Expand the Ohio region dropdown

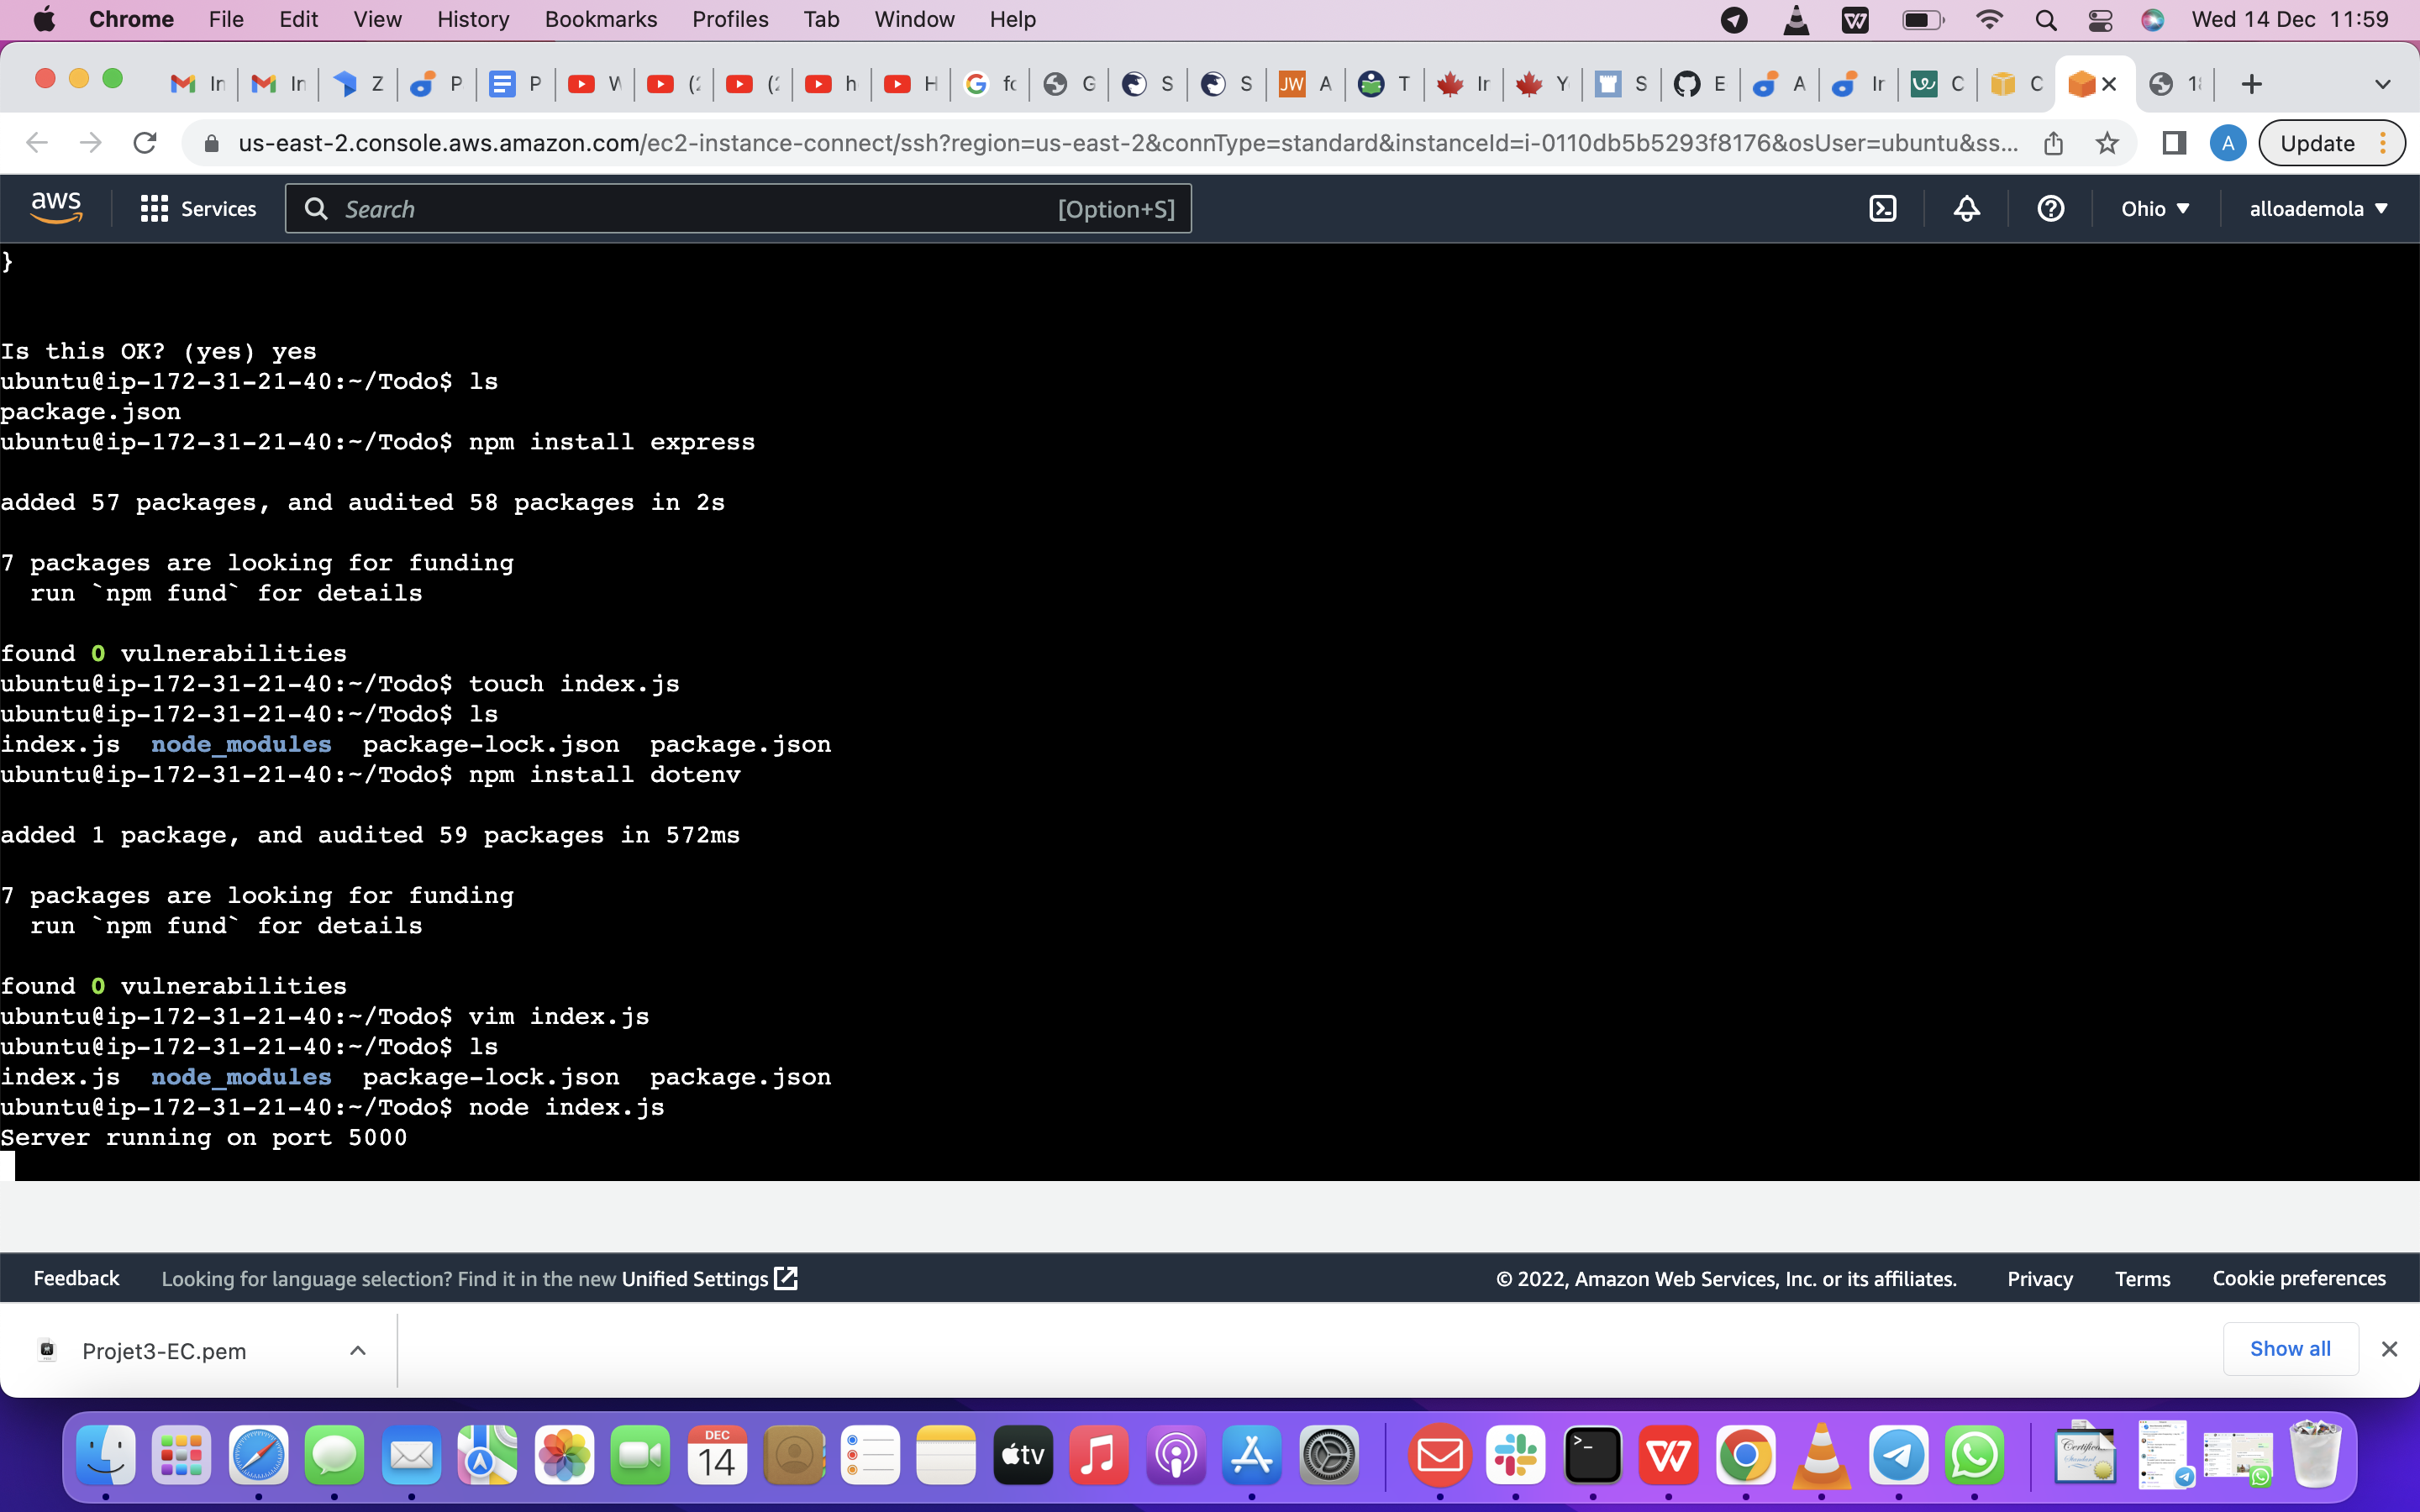coord(2155,208)
